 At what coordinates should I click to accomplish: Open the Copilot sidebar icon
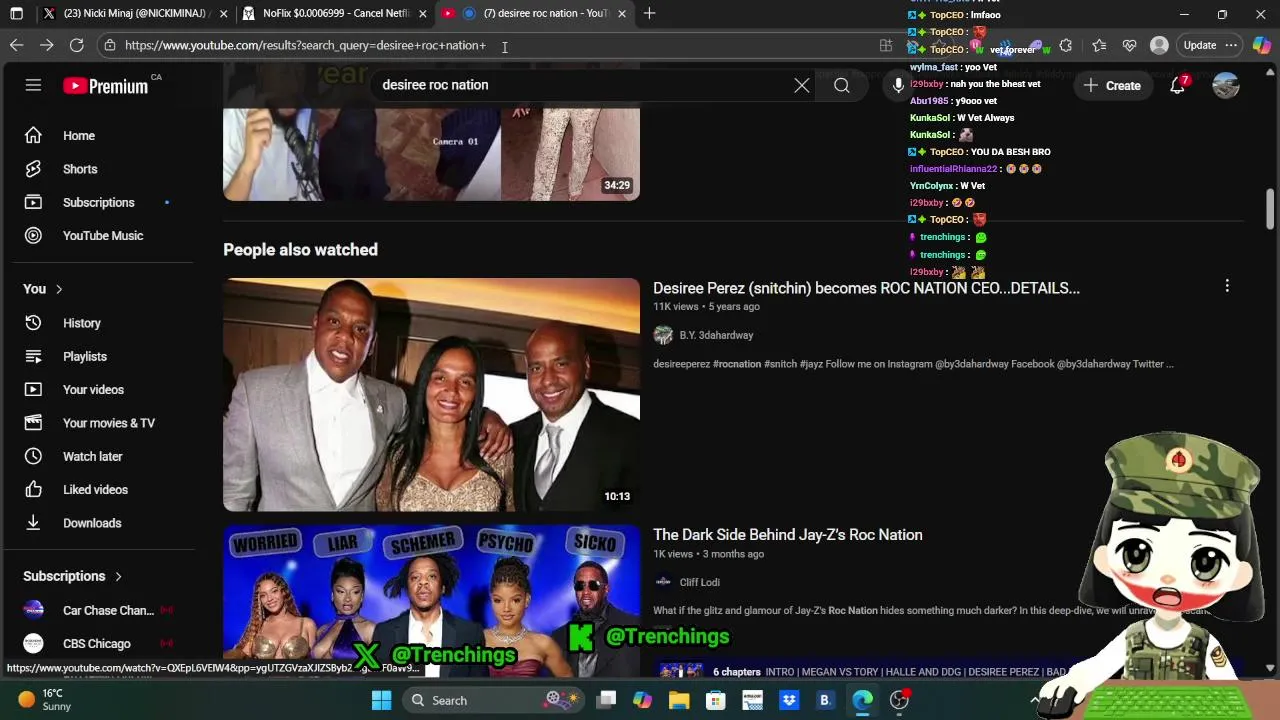(x=1261, y=45)
